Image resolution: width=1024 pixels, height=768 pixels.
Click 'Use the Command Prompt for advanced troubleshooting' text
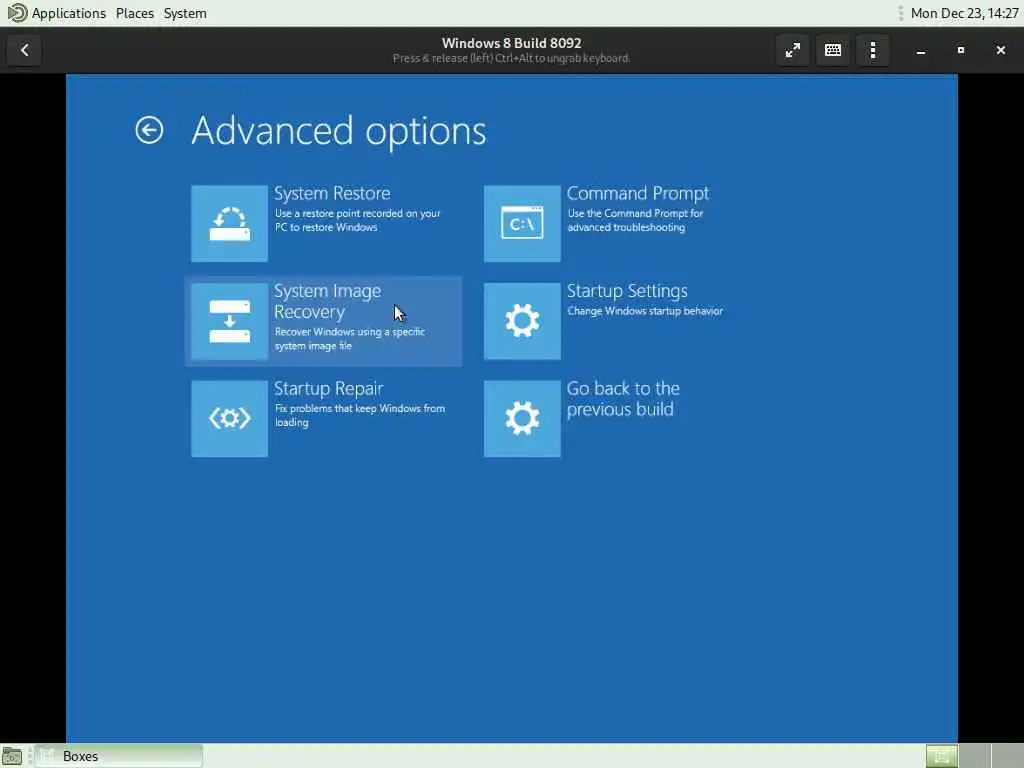[635, 220]
